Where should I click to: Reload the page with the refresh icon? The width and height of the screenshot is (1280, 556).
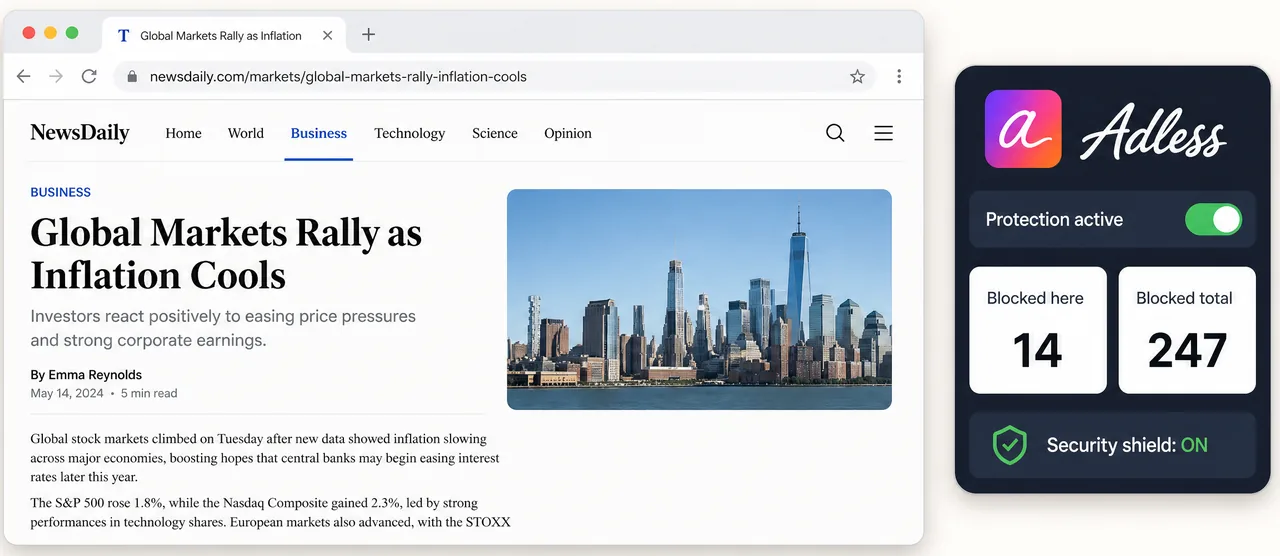89,76
